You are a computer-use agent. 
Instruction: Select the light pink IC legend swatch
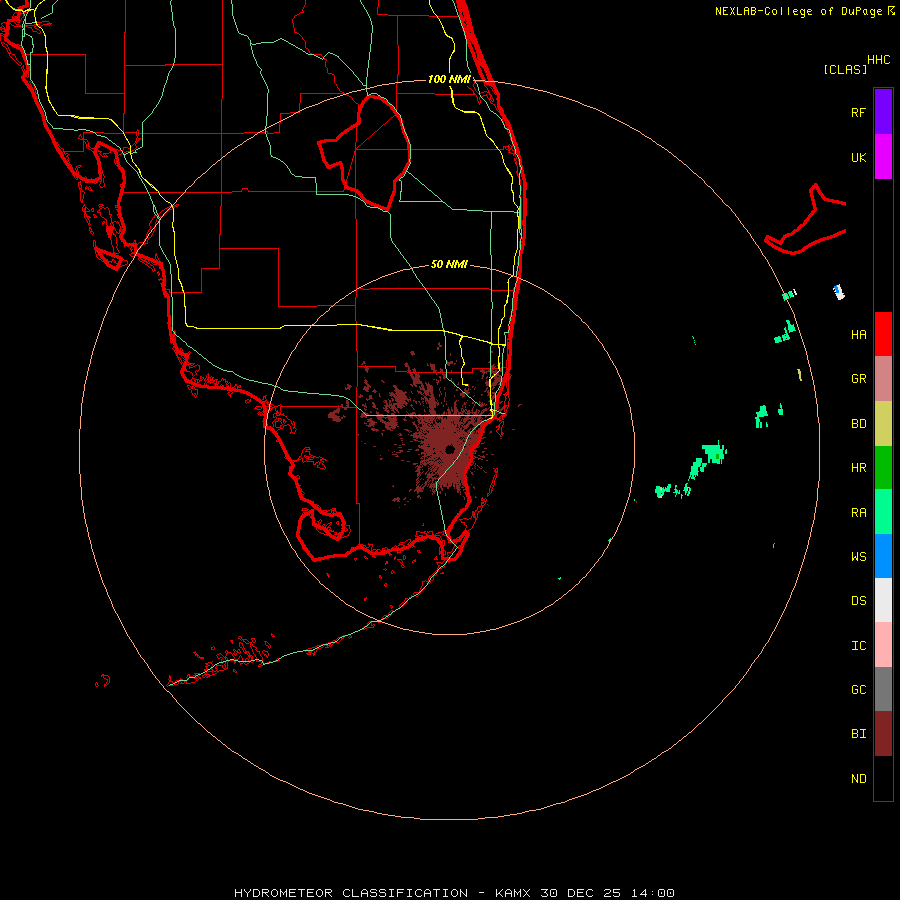[883, 645]
